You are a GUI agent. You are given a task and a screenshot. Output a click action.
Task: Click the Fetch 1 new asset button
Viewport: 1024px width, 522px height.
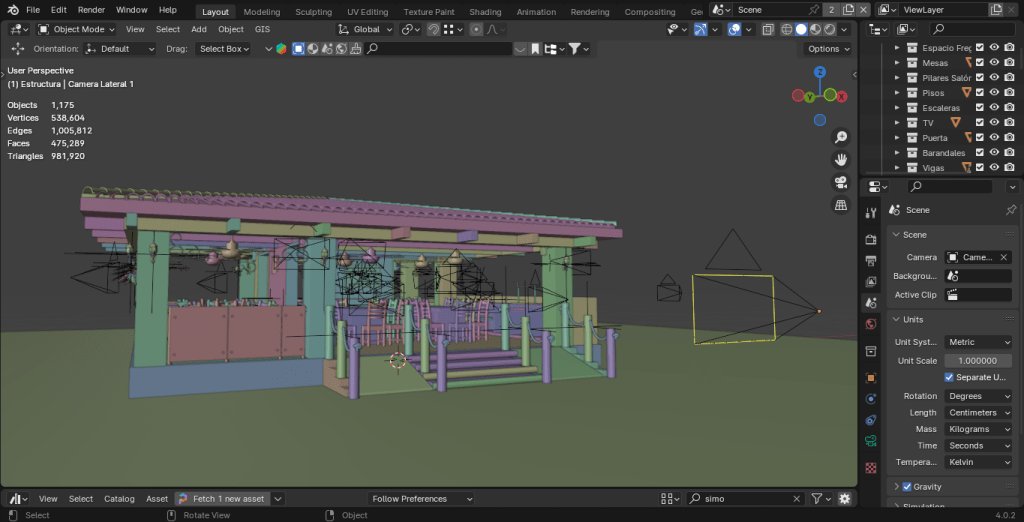[x=228, y=499]
